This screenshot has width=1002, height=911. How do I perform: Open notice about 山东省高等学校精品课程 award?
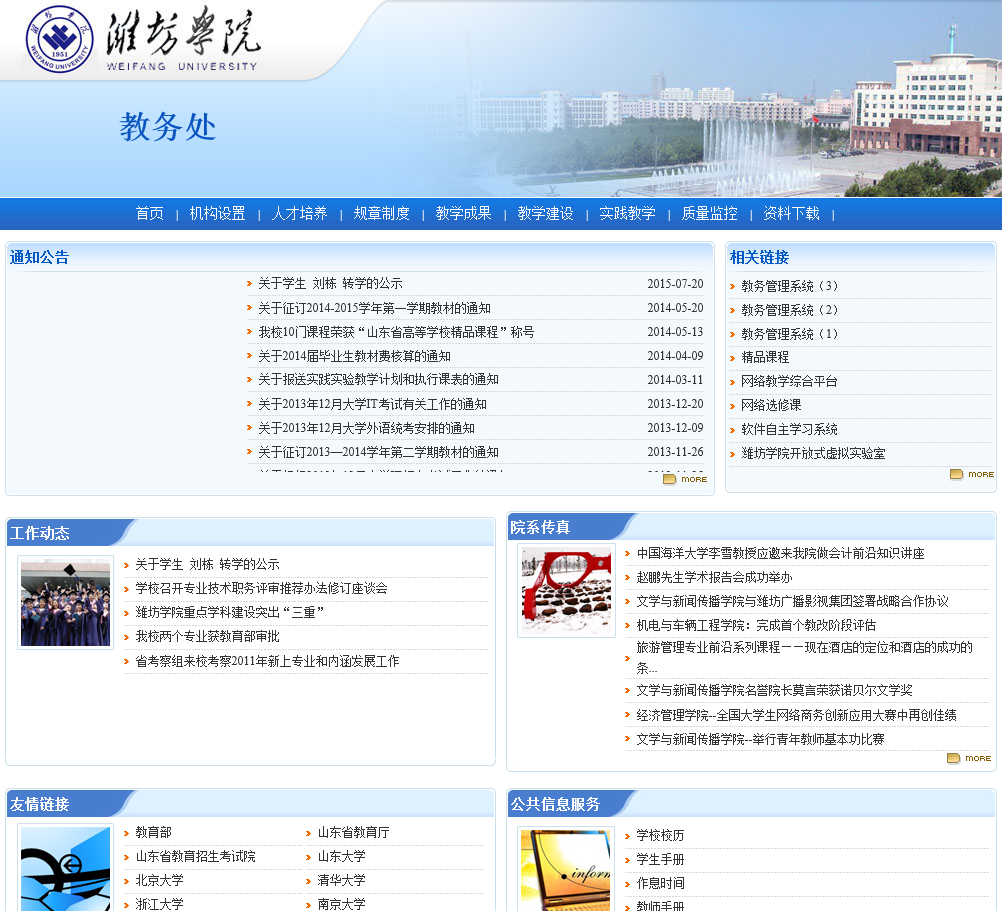click(396, 332)
